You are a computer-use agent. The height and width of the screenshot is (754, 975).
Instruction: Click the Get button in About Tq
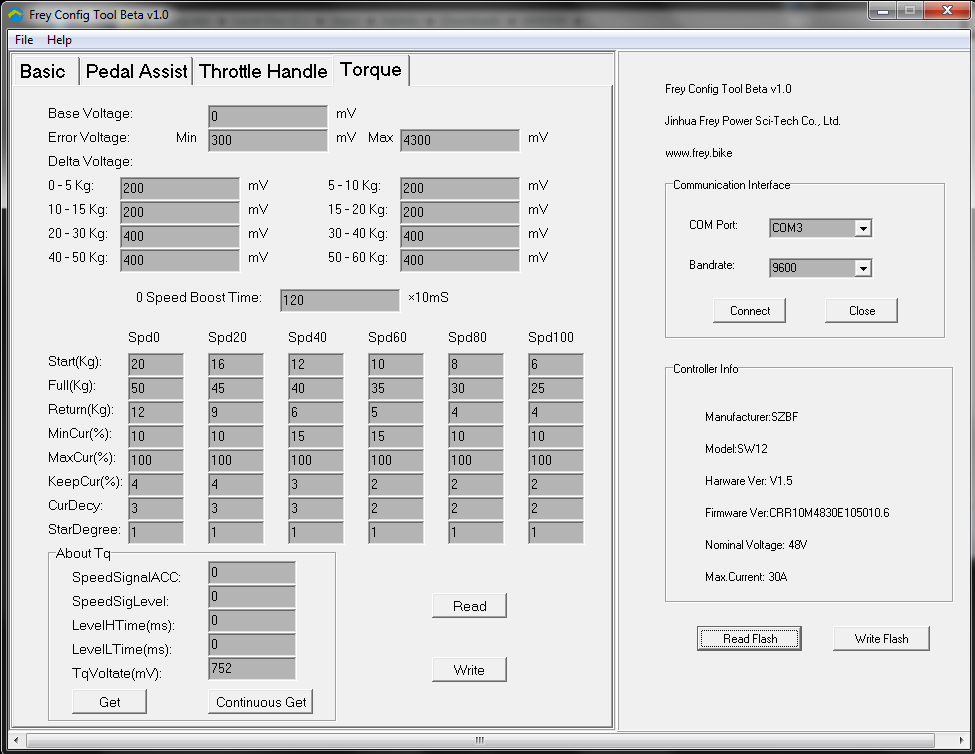pos(108,701)
